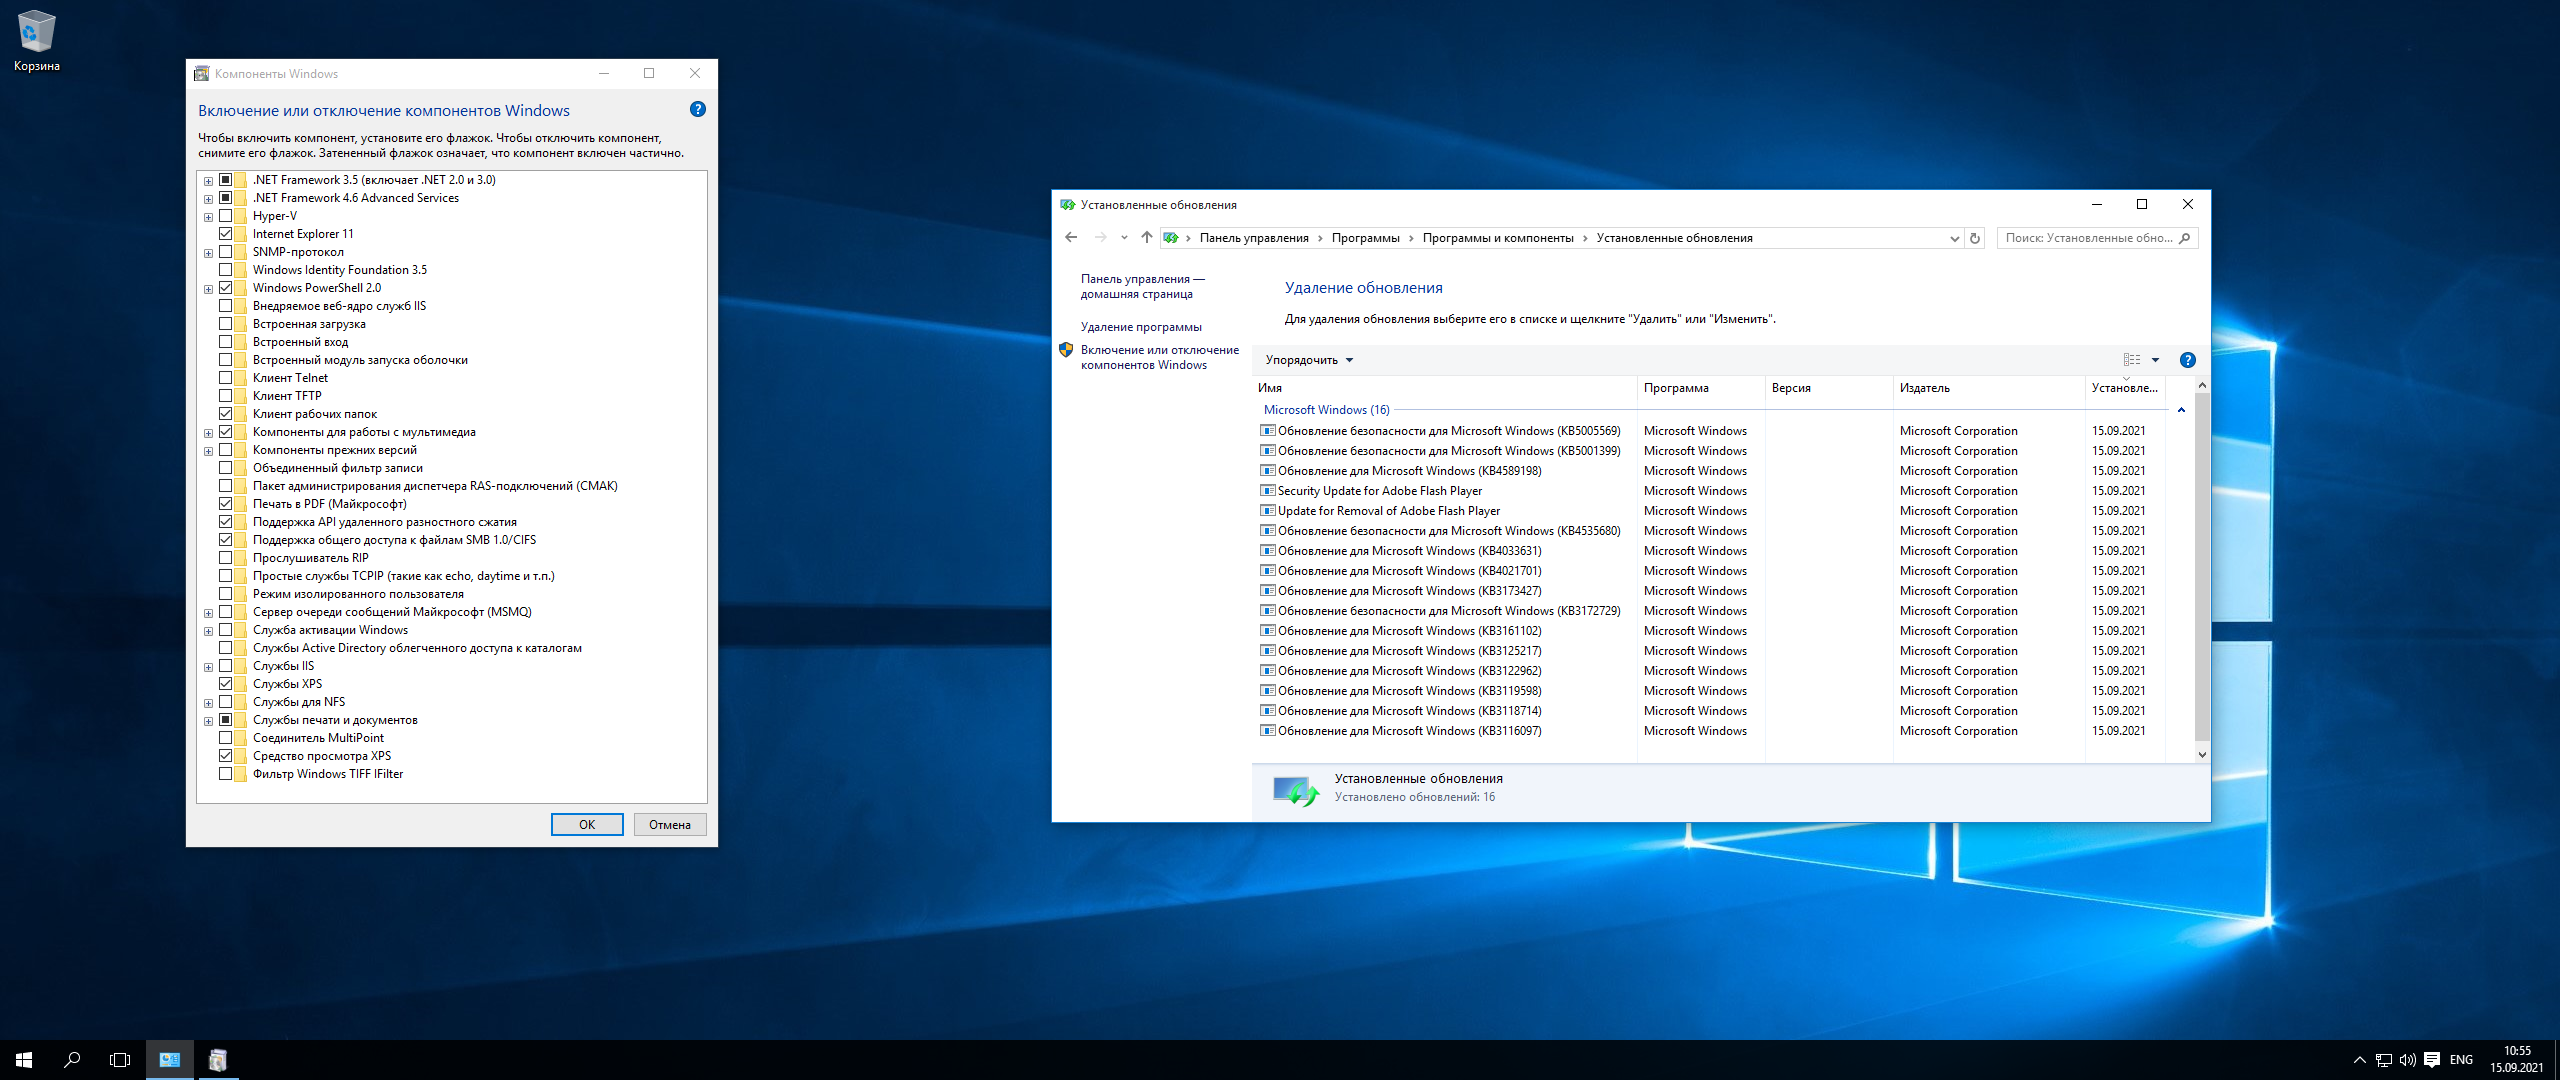Confirm with OK in Windows Features

[x=587, y=825]
